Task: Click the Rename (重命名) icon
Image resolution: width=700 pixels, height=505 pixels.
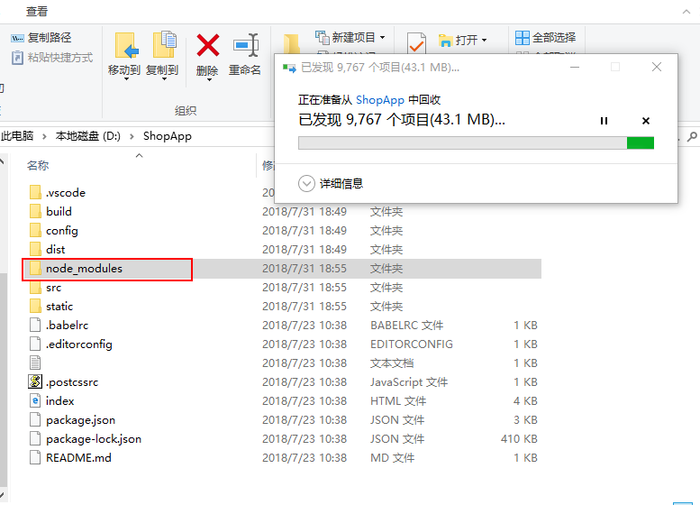Action: click(x=246, y=46)
